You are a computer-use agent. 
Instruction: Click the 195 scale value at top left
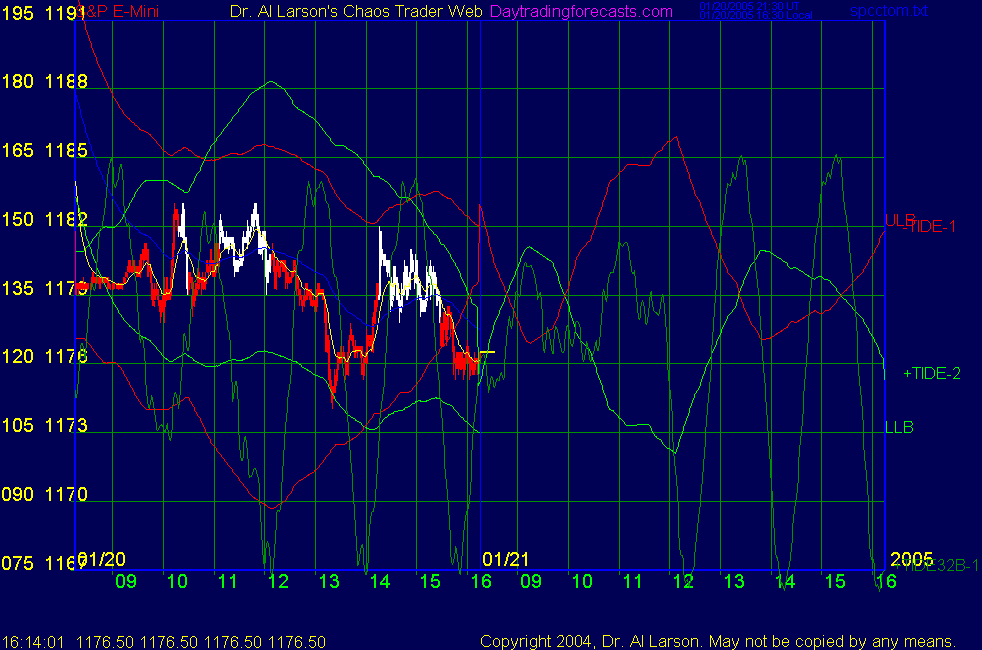18,12
